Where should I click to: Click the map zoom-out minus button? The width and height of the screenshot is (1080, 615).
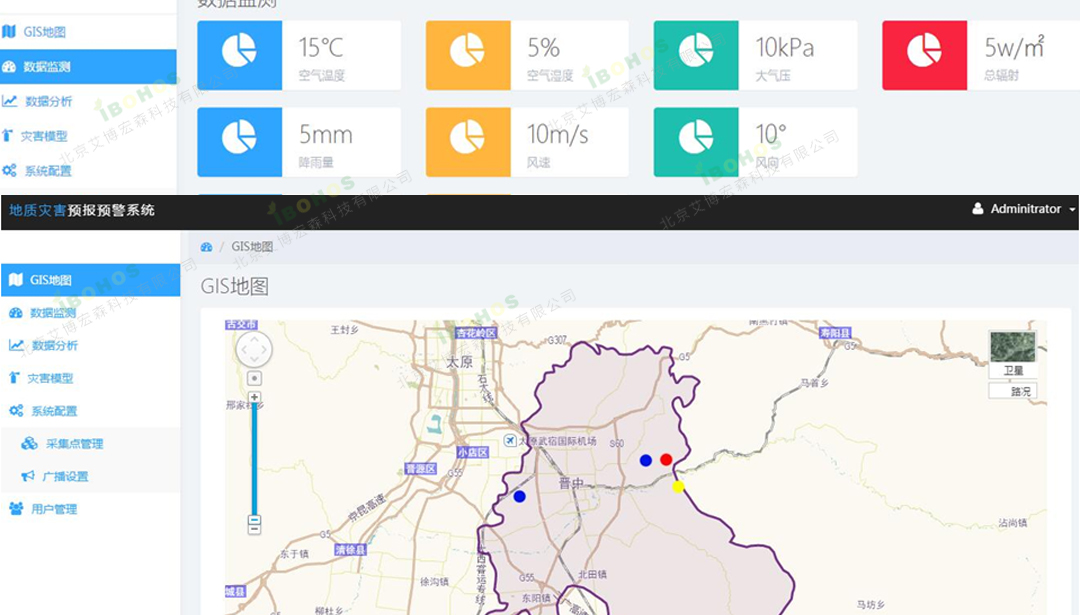(x=254, y=522)
